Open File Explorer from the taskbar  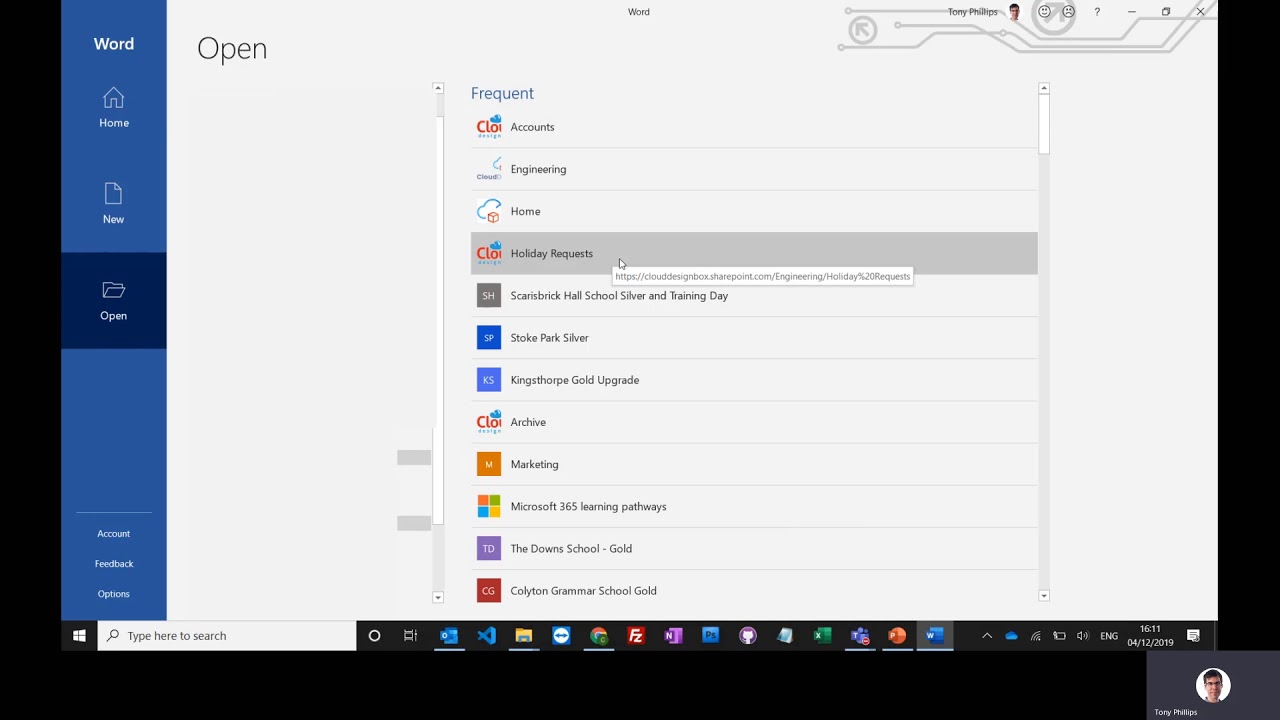(523, 635)
